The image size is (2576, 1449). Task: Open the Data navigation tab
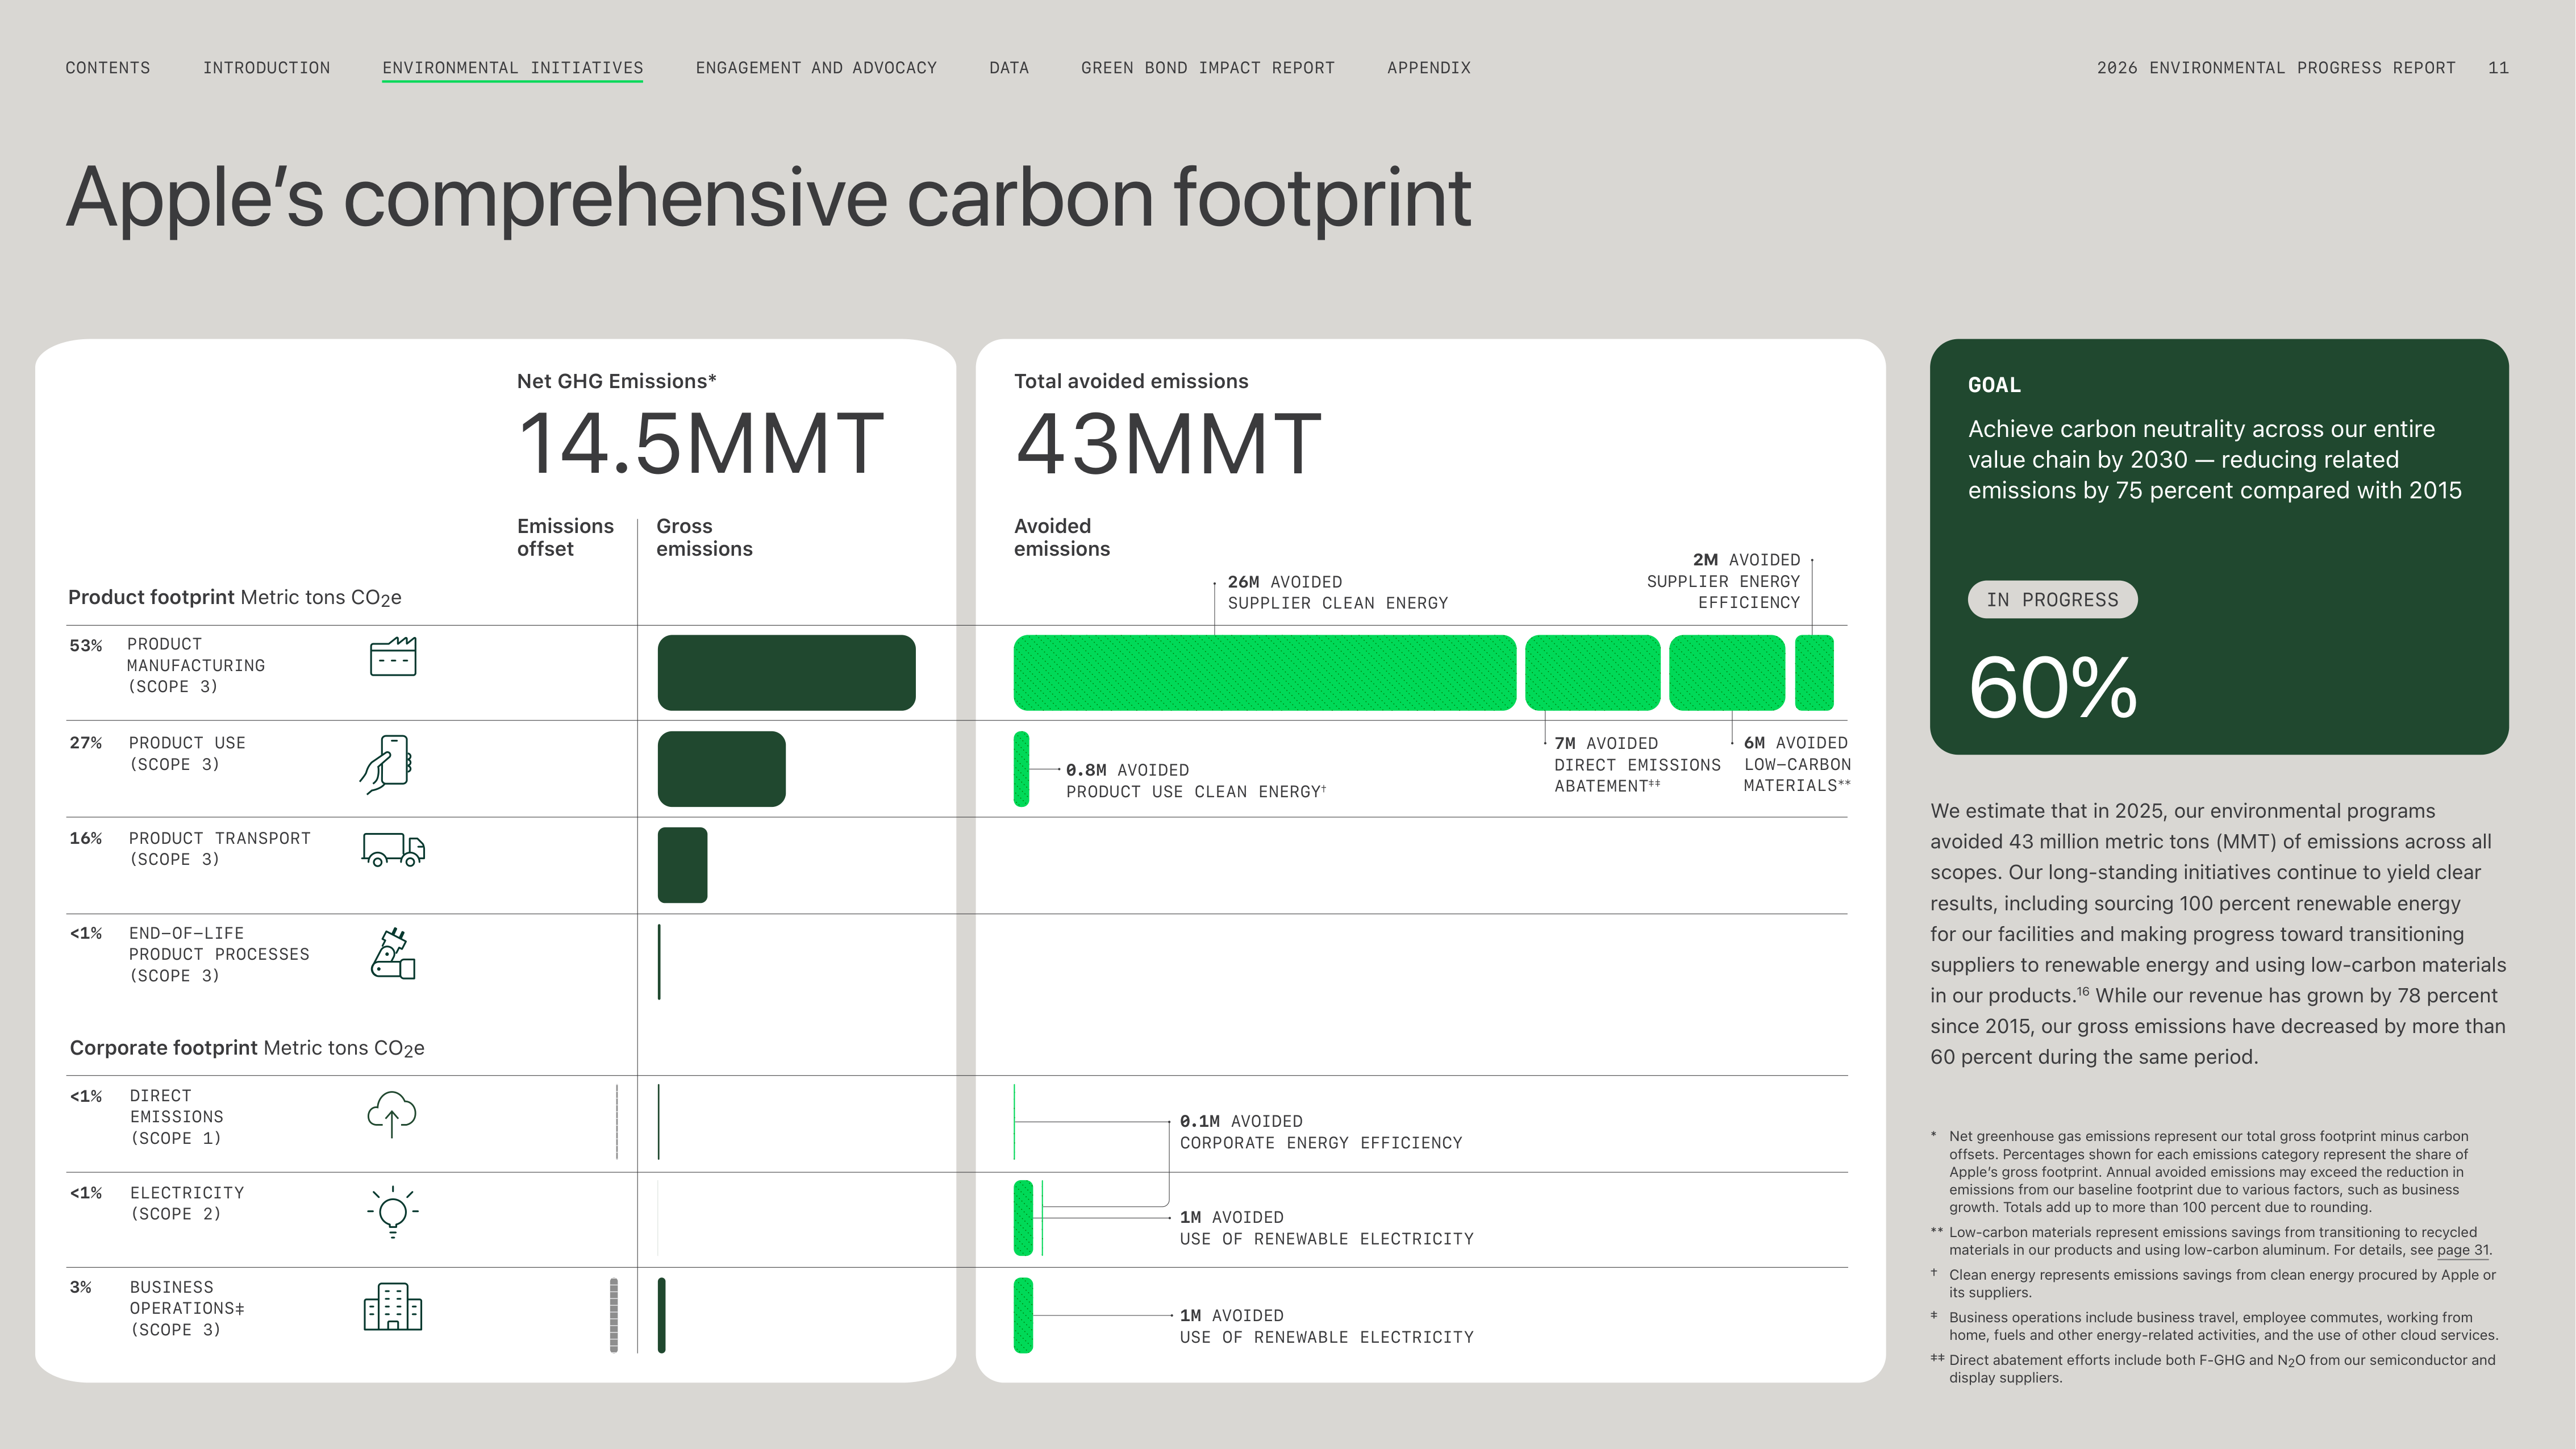pos(1009,68)
